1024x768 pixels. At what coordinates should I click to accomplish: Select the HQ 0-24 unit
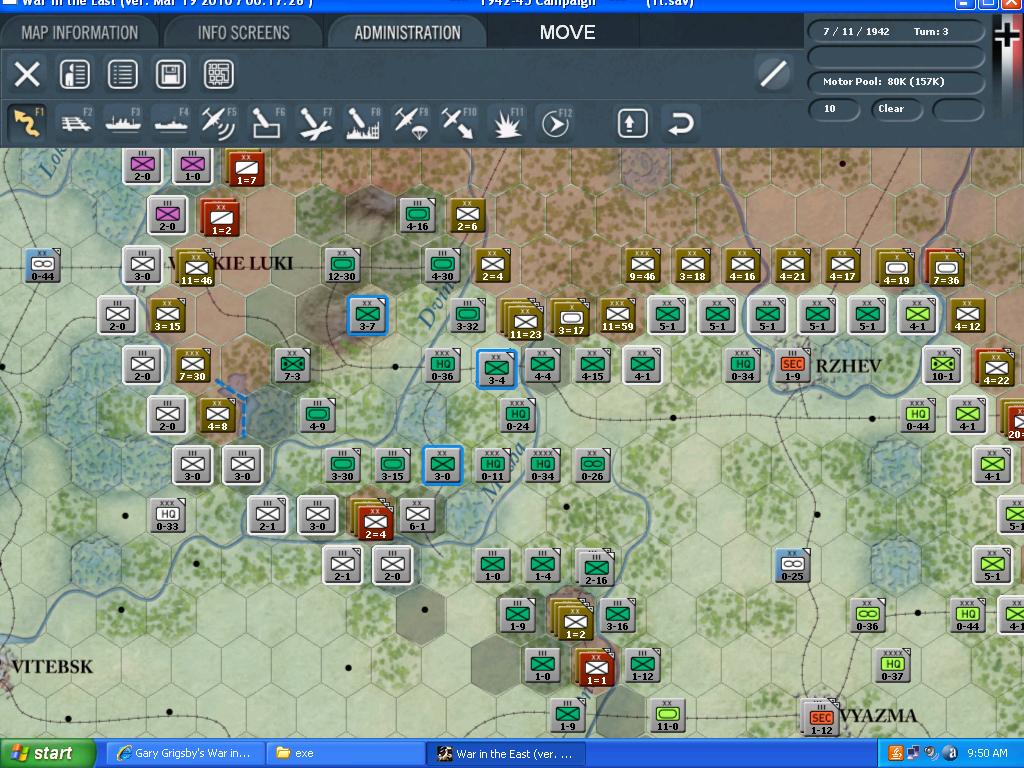click(x=517, y=415)
